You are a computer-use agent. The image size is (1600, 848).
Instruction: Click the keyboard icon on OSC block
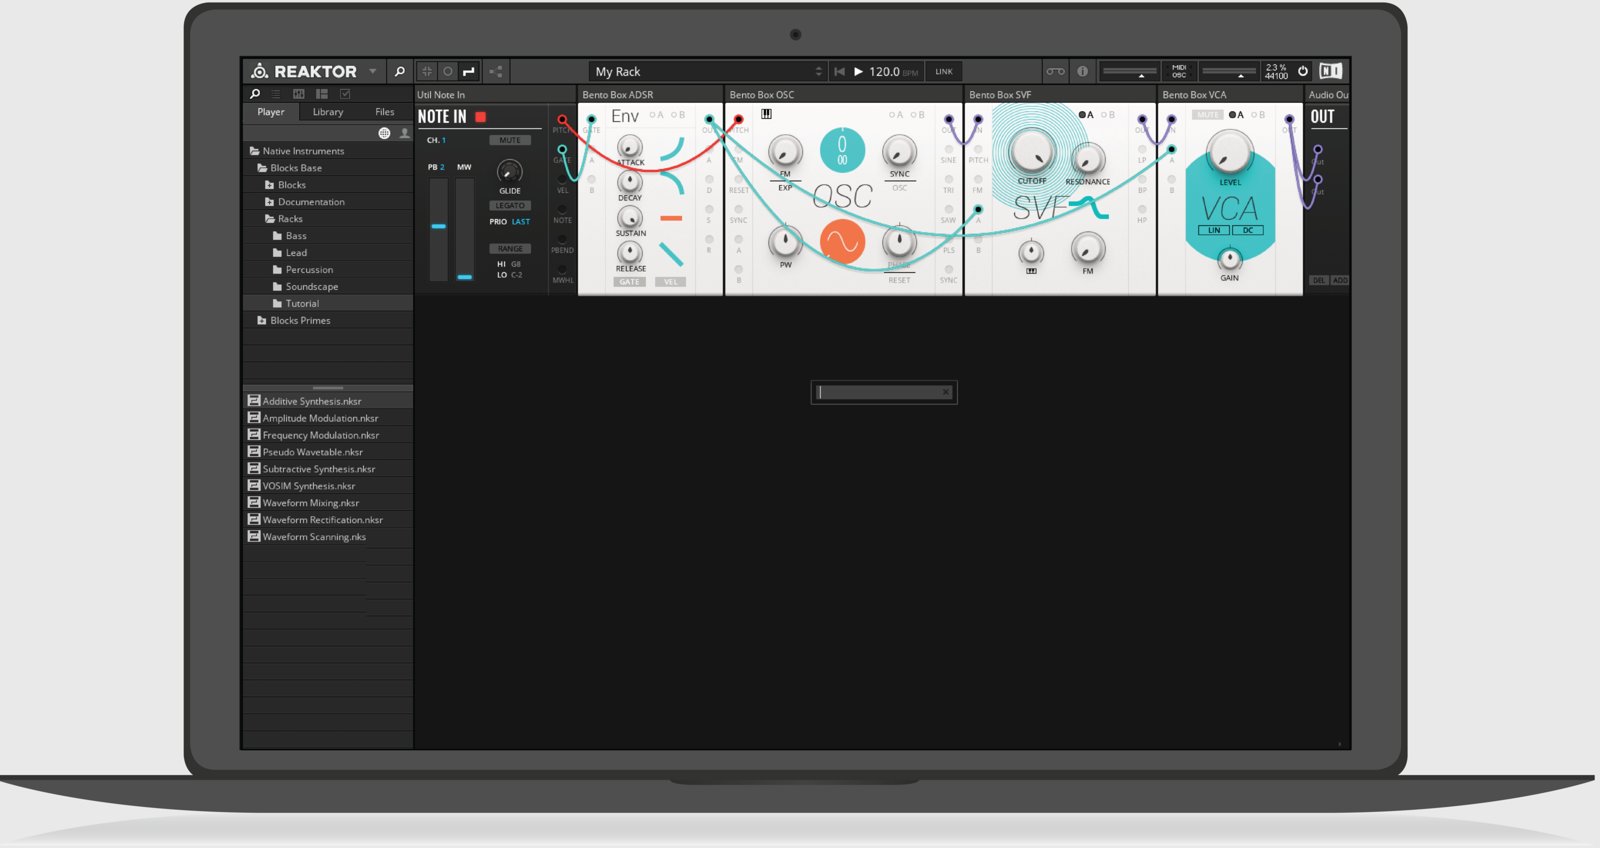[766, 114]
